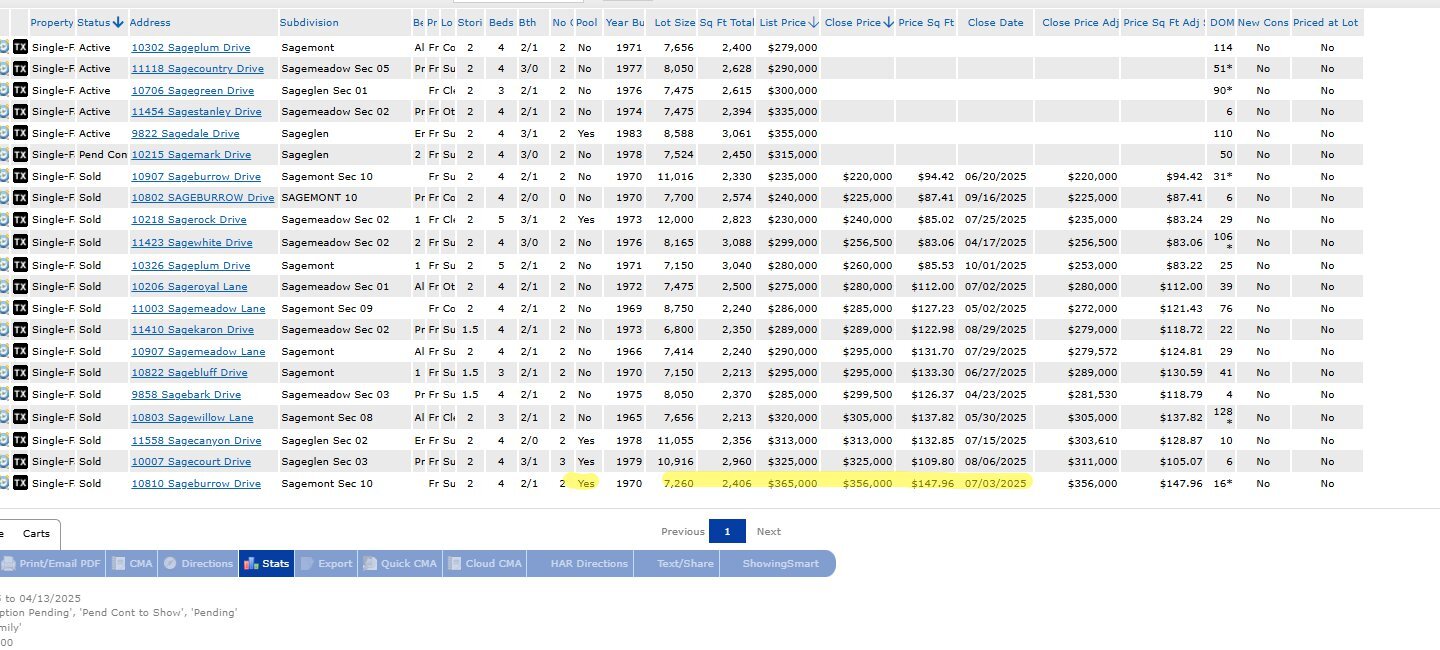The width and height of the screenshot is (1440, 650).
Task: Click the Print/Email PDF toolbar button
Action: [52, 564]
